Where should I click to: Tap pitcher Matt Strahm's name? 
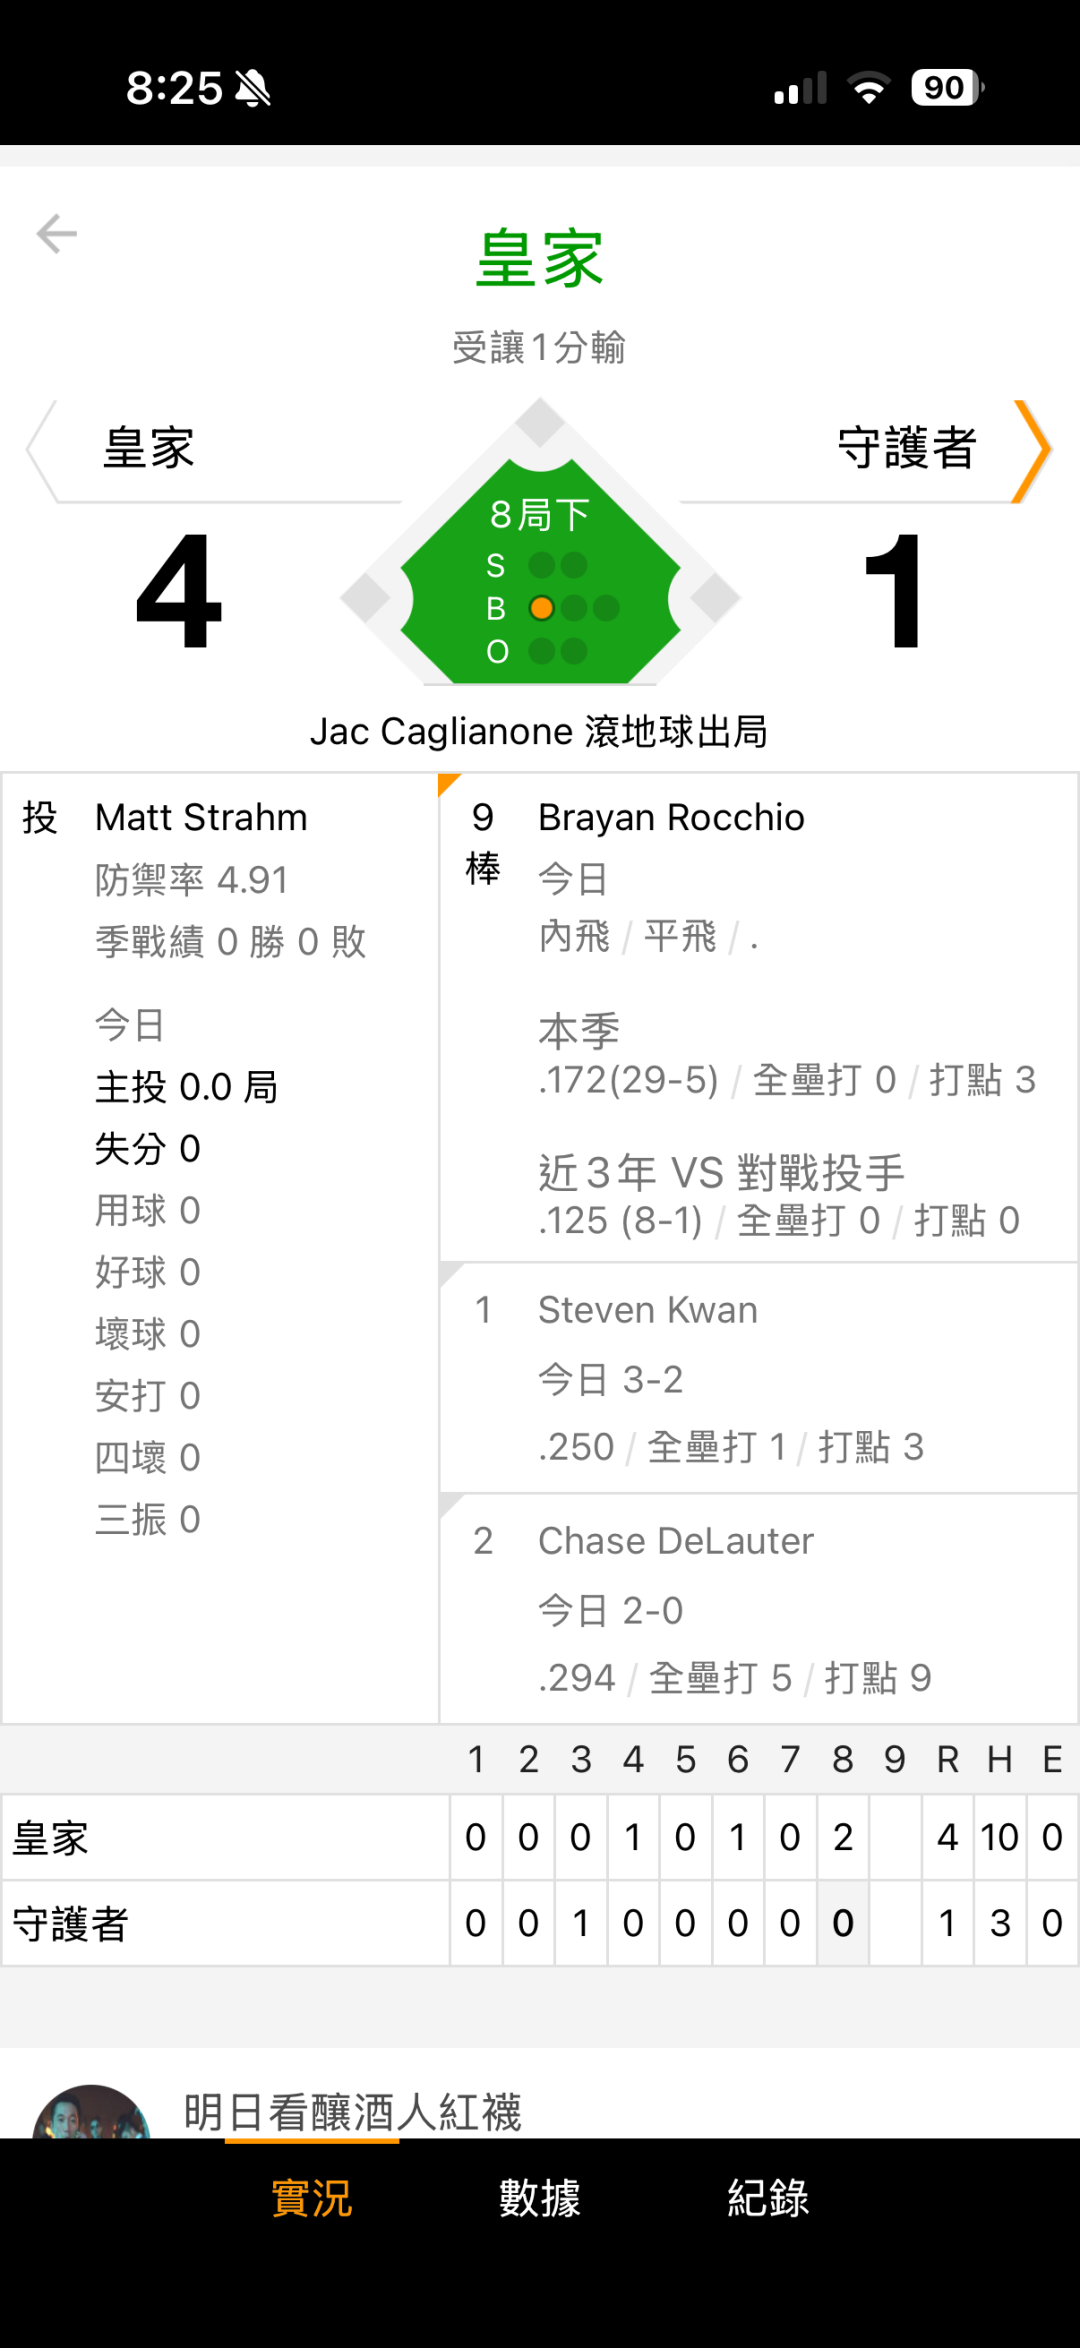pos(201,818)
